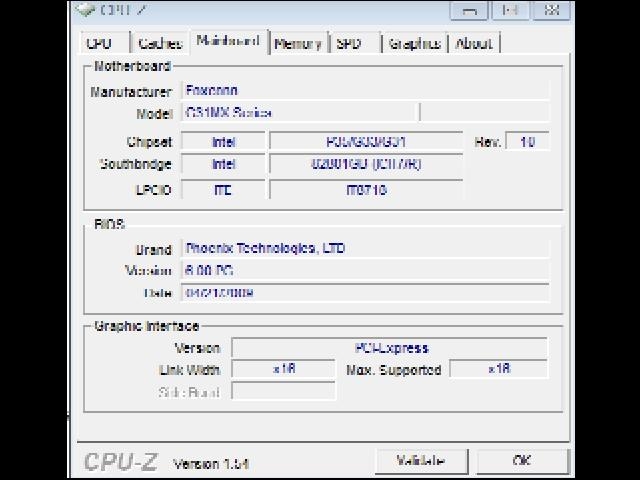Click the empty field beside Model

coord(485,113)
